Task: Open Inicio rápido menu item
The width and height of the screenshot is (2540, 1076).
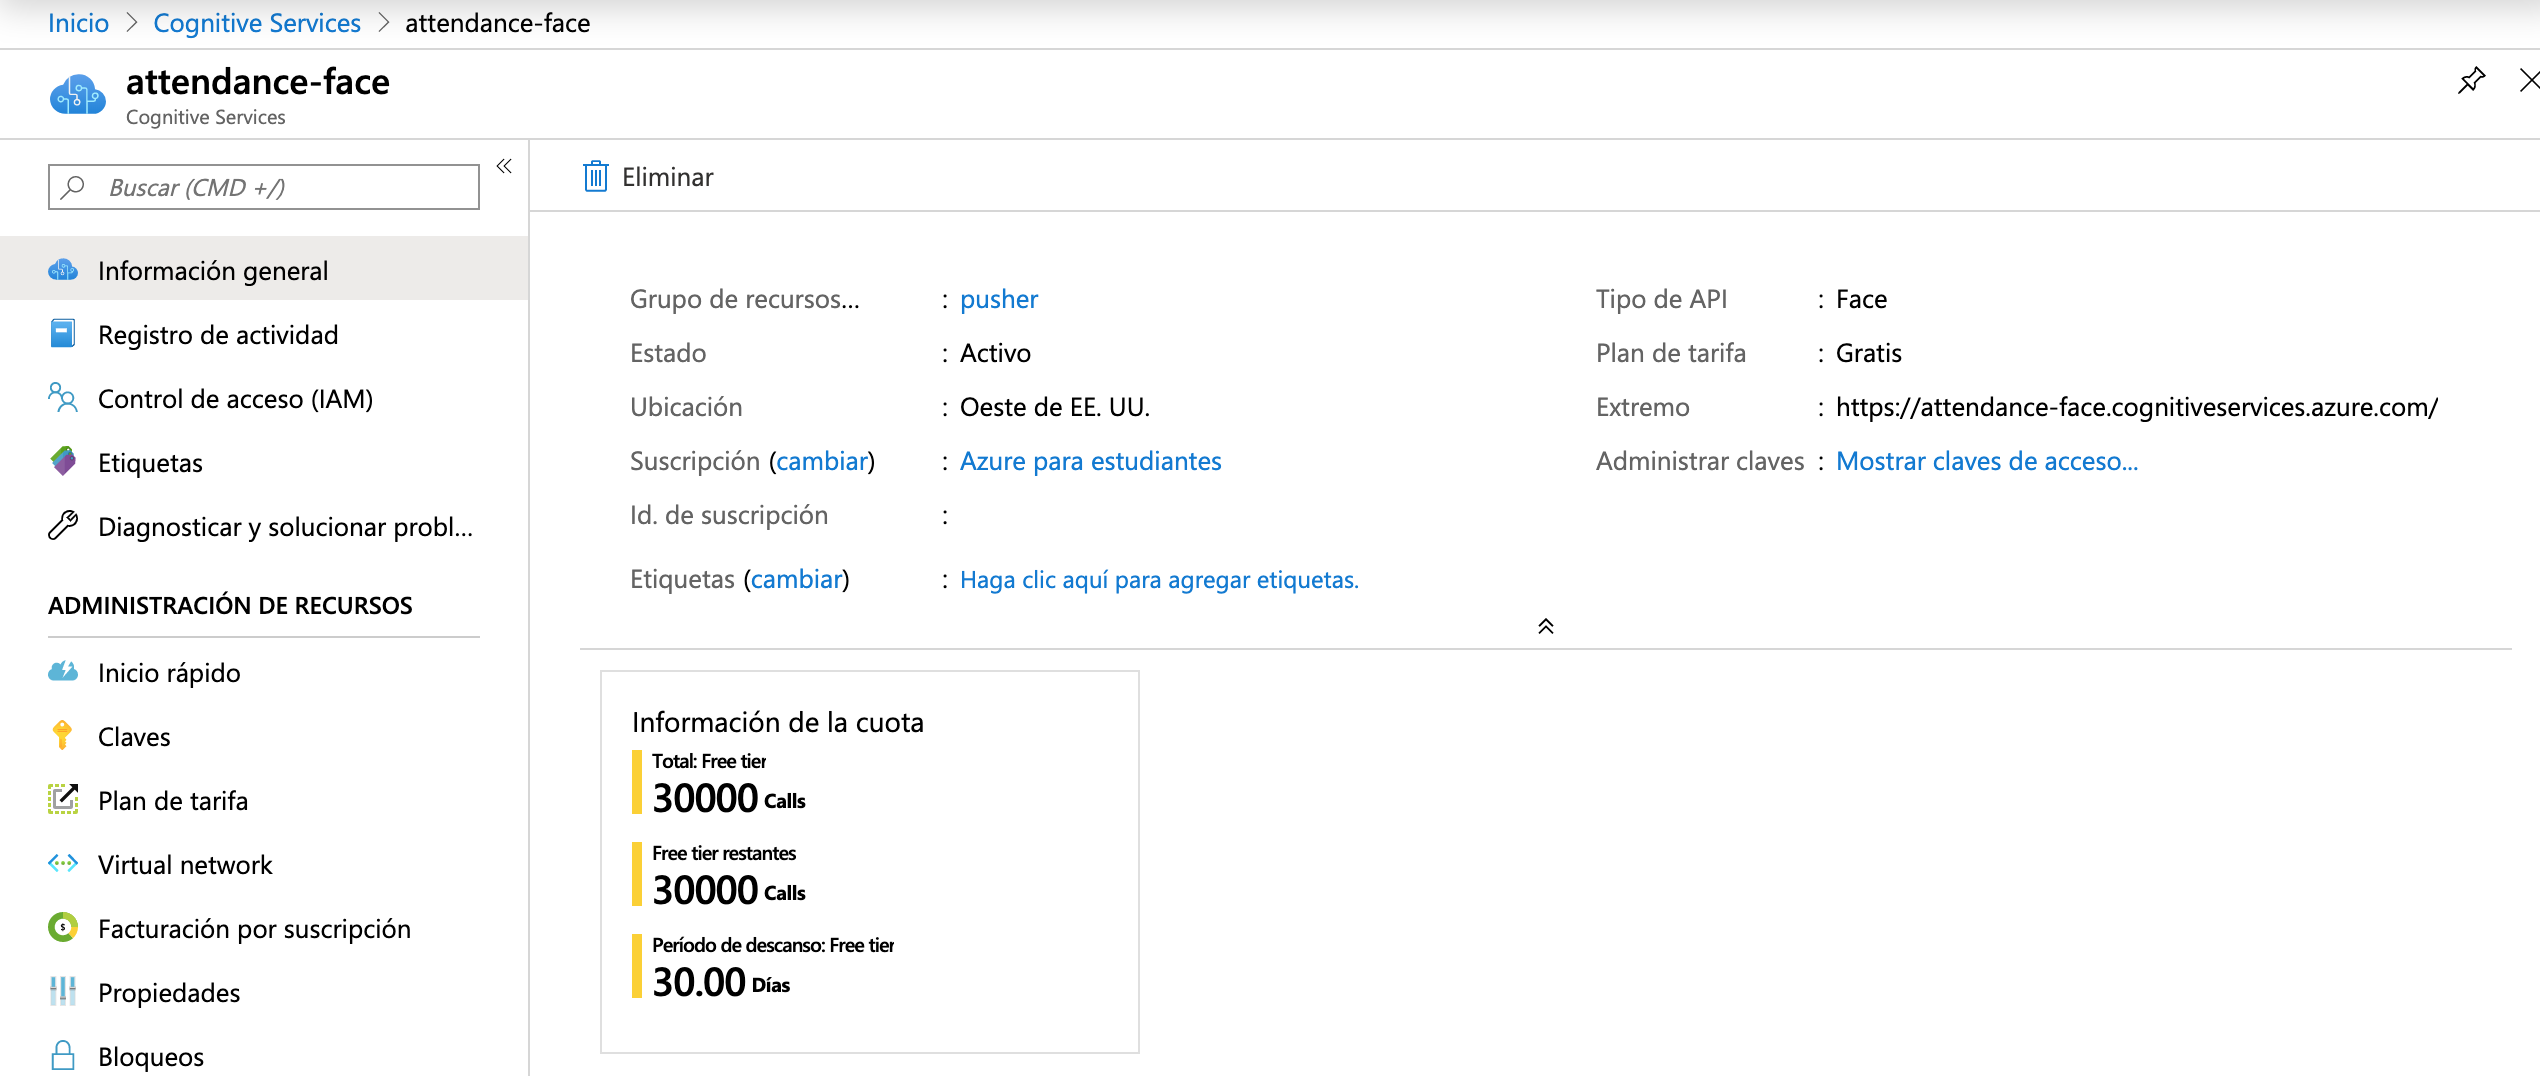Action: click(264, 672)
